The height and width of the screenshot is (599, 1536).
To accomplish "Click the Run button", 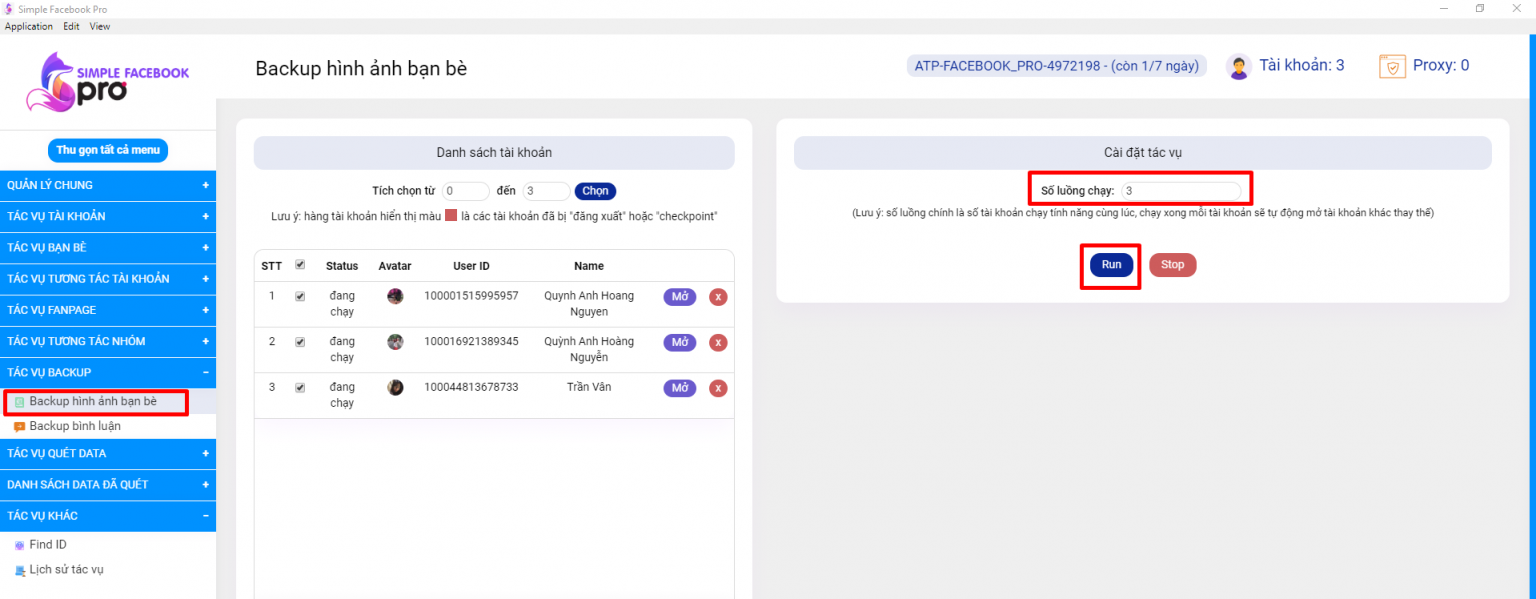I will tap(1110, 264).
